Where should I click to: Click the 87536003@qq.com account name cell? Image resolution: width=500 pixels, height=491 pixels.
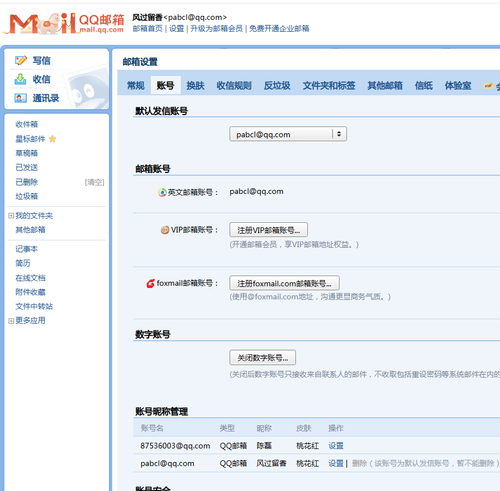[x=175, y=446]
